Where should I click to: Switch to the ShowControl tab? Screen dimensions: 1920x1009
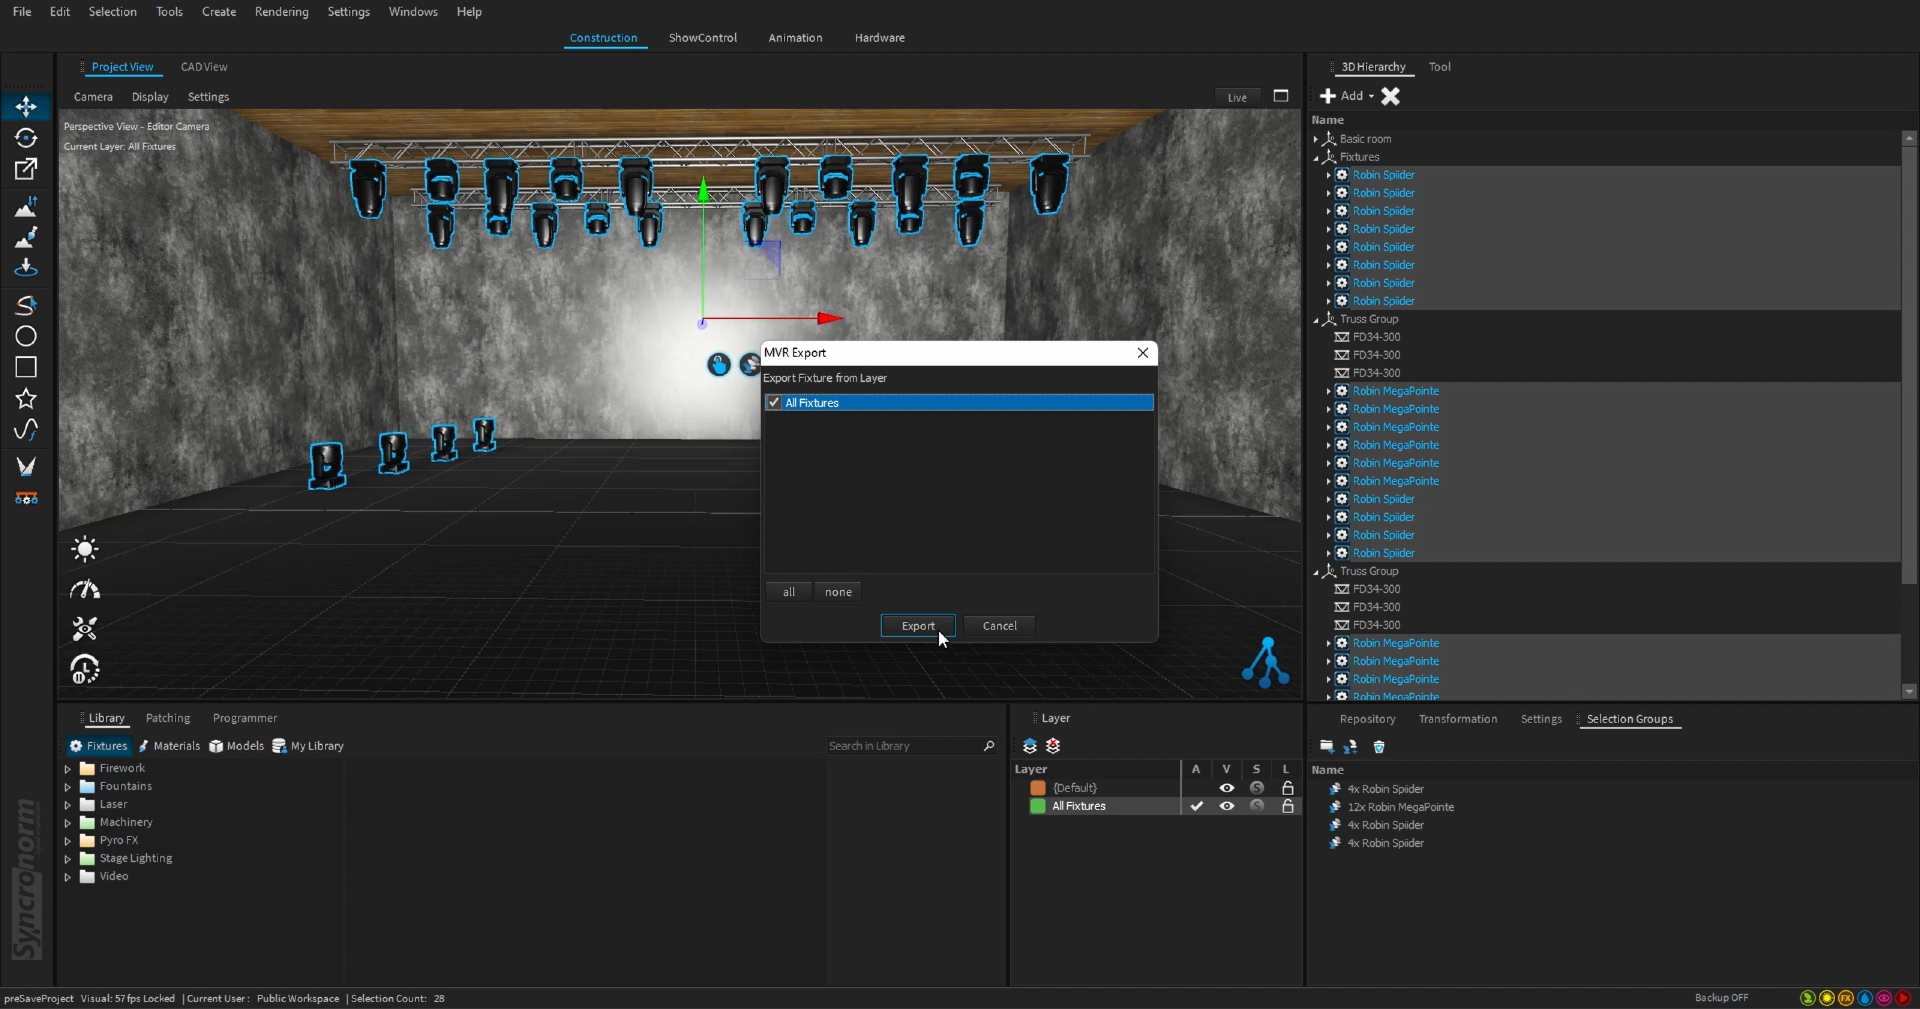(x=702, y=38)
